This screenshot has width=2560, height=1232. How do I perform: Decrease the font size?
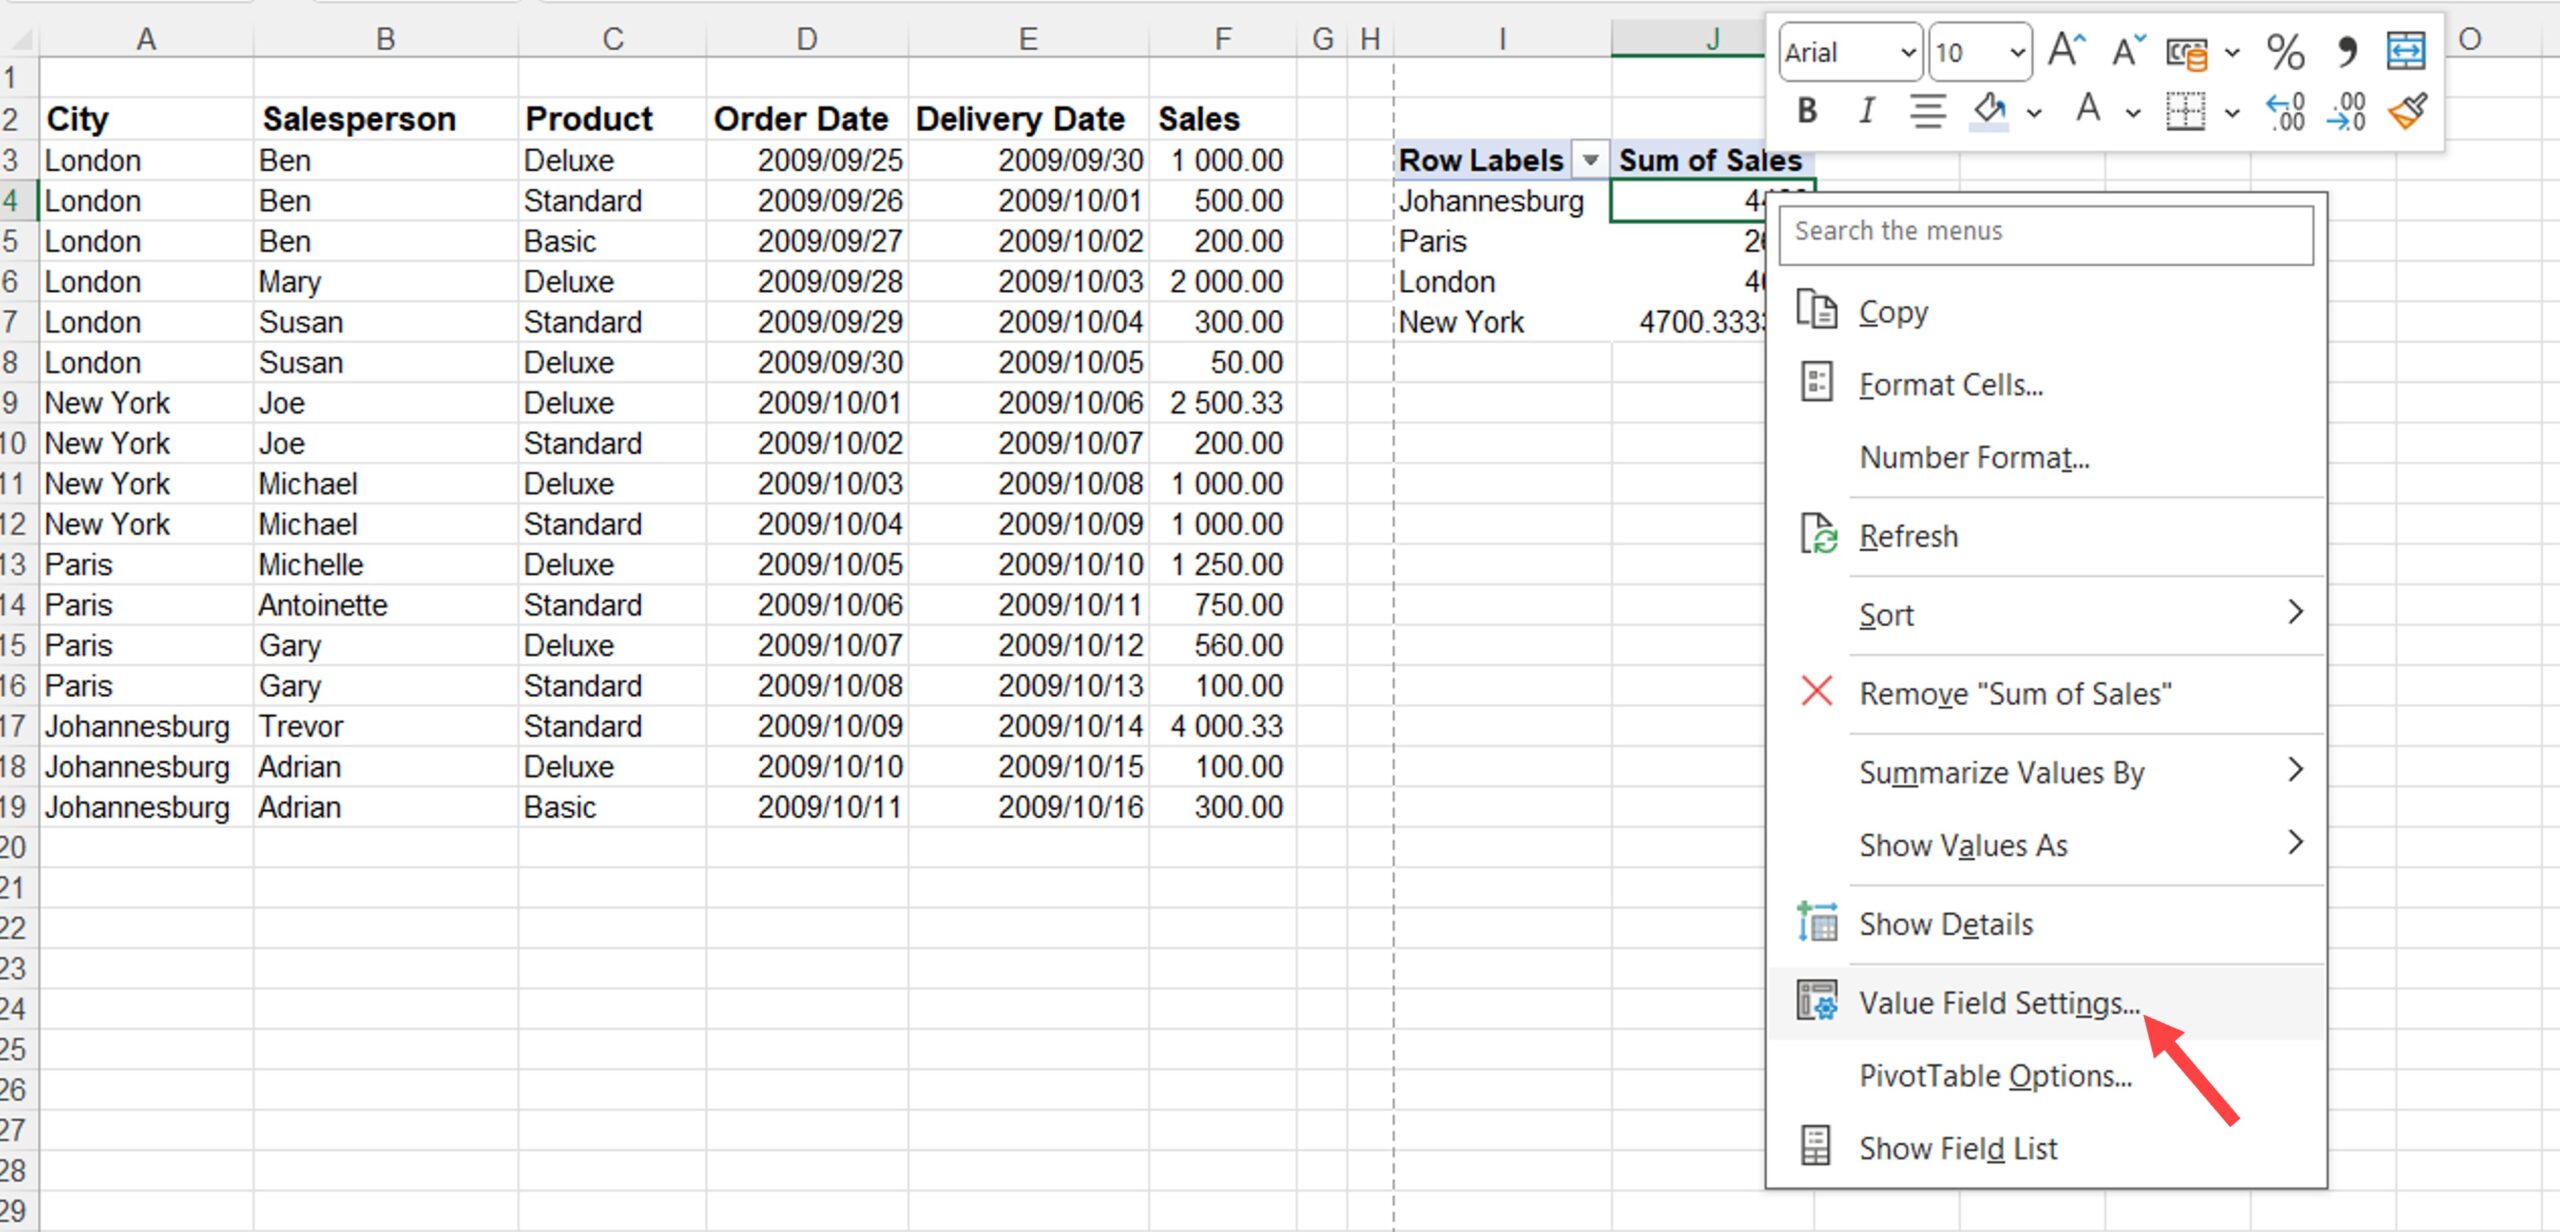(x=2126, y=50)
